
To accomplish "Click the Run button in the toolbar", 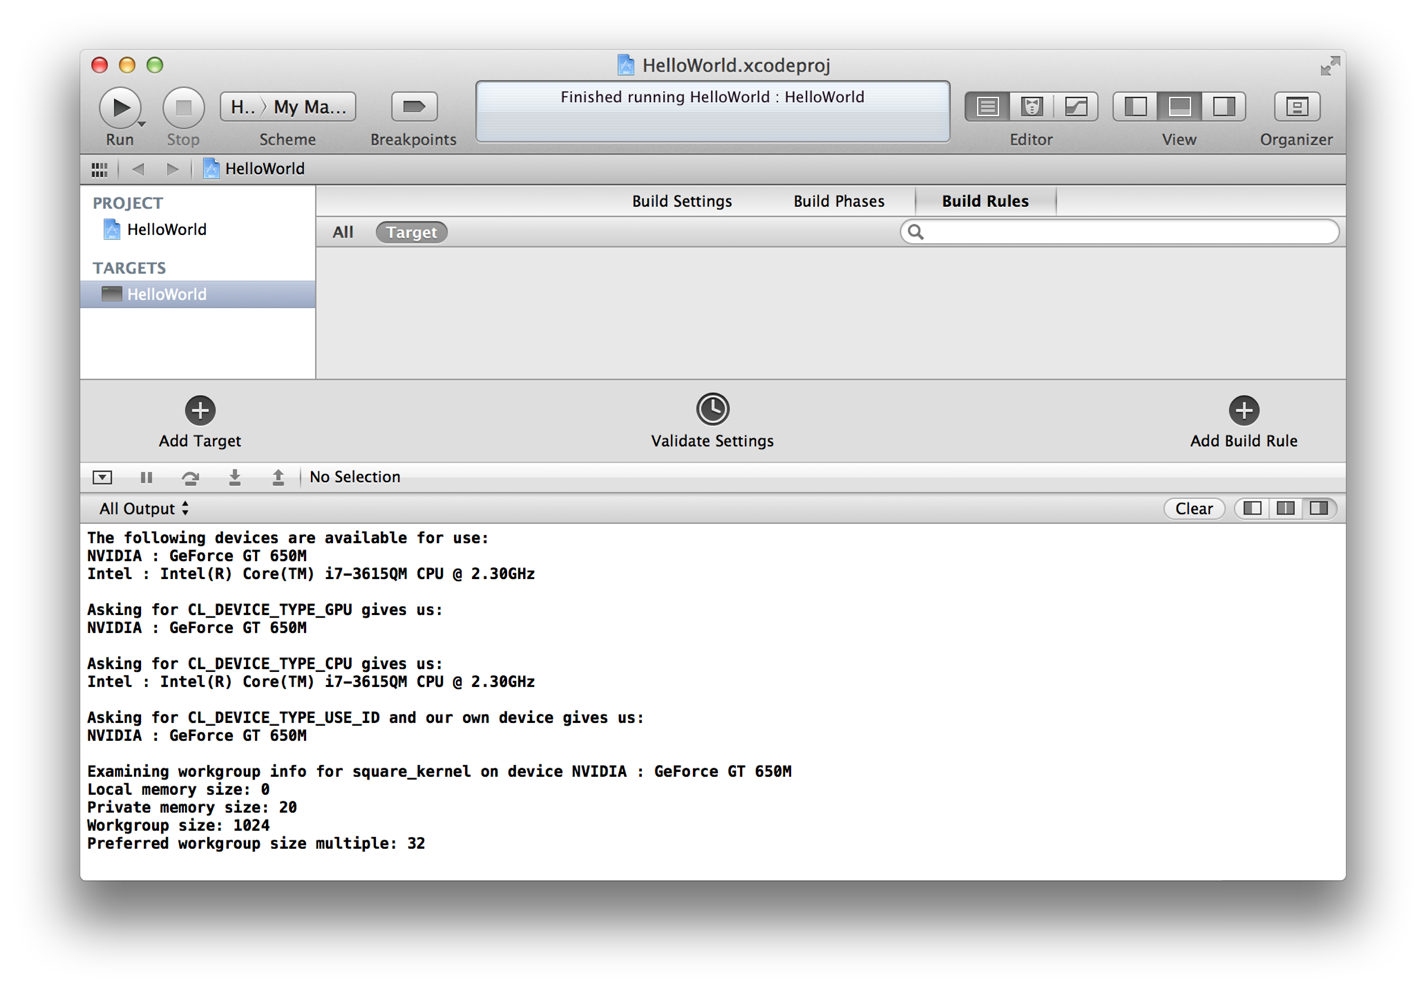I will pyautogui.click(x=119, y=107).
